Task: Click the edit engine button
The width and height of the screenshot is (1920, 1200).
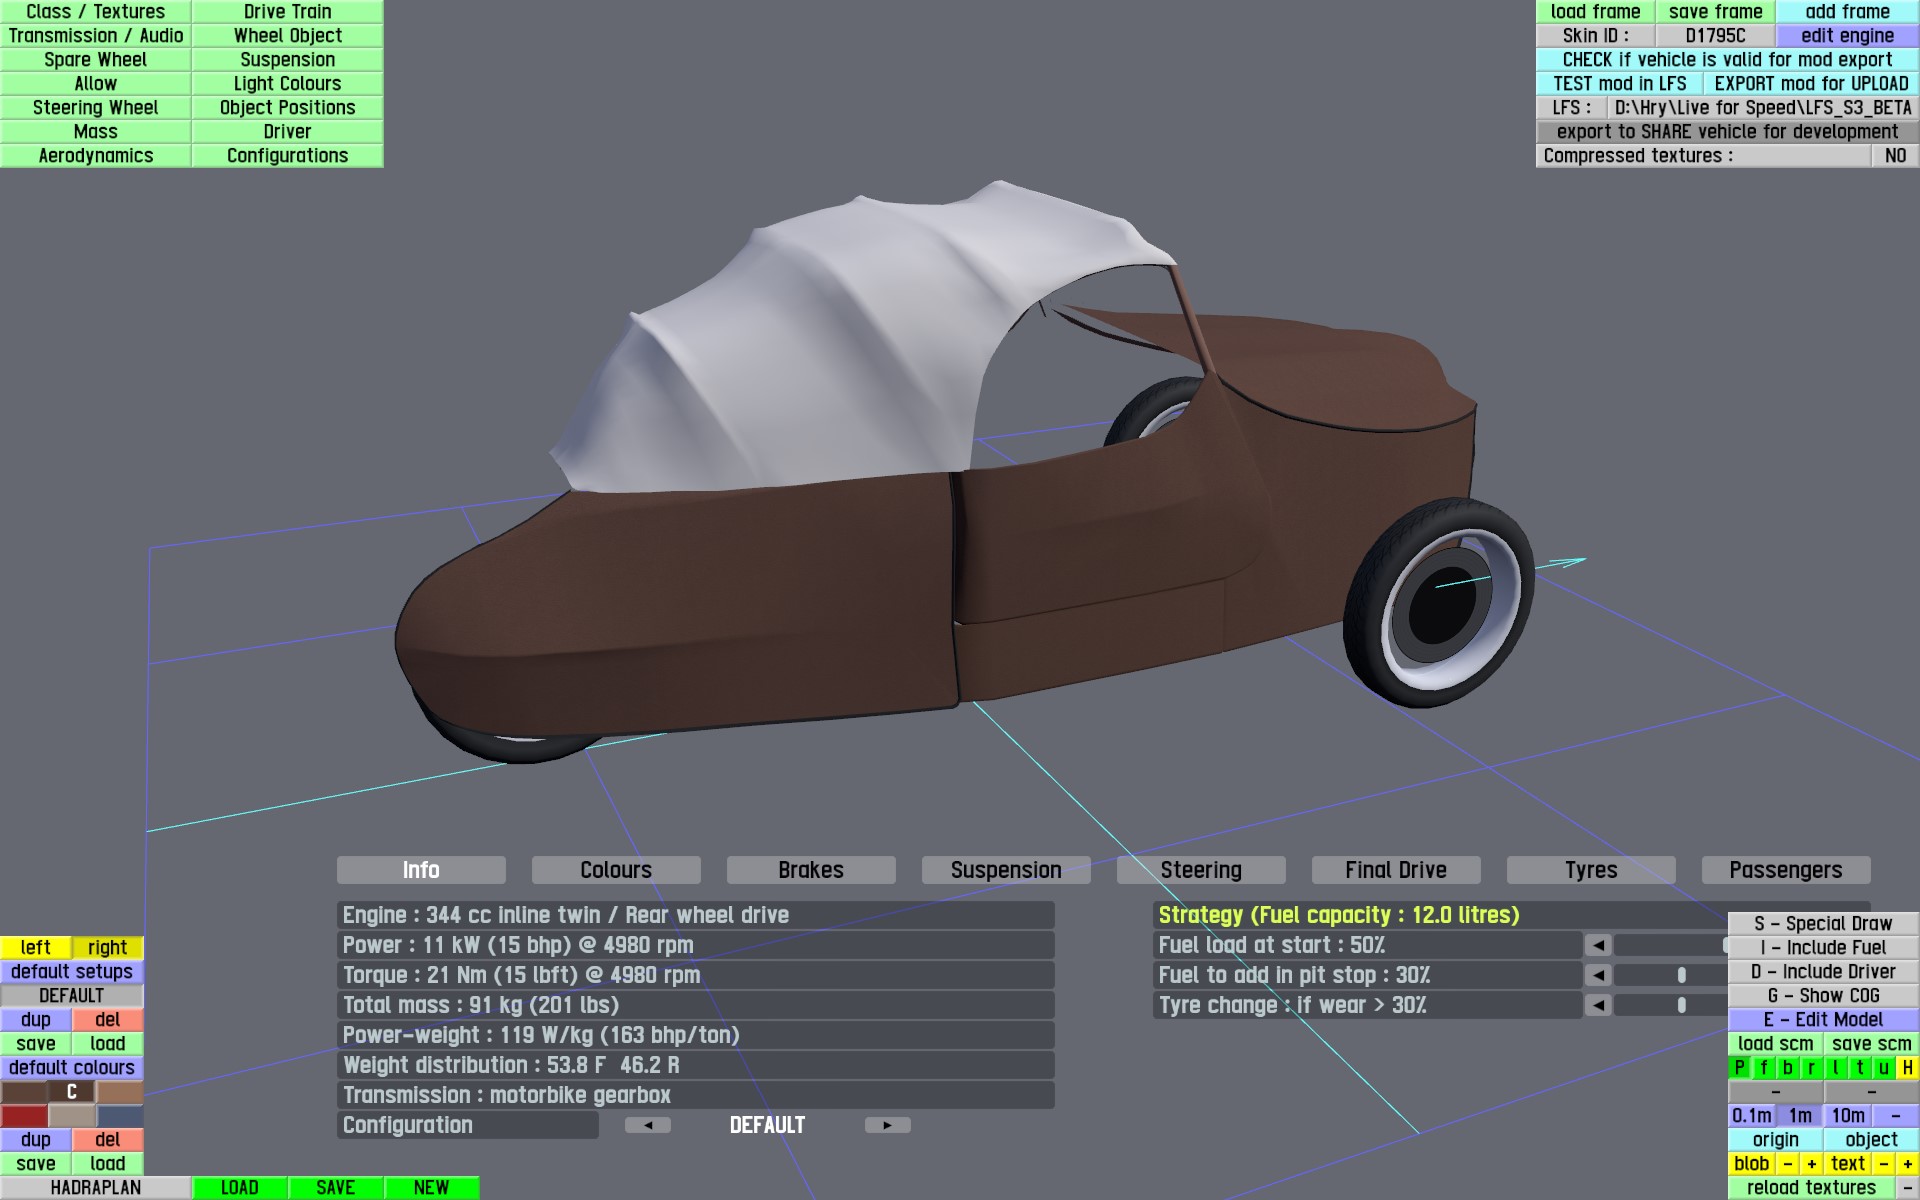Action: click(1846, 36)
